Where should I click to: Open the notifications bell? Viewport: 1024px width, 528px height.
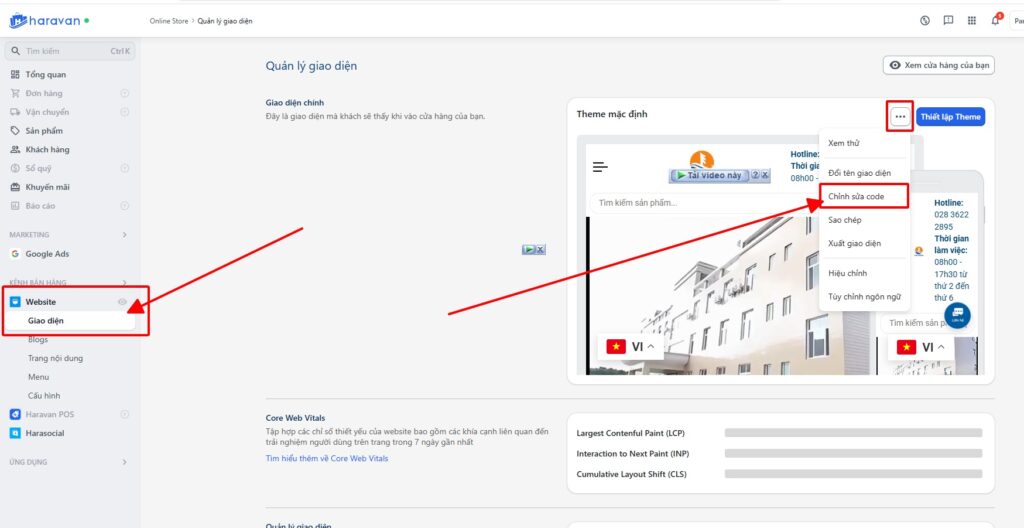click(x=995, y=20)
